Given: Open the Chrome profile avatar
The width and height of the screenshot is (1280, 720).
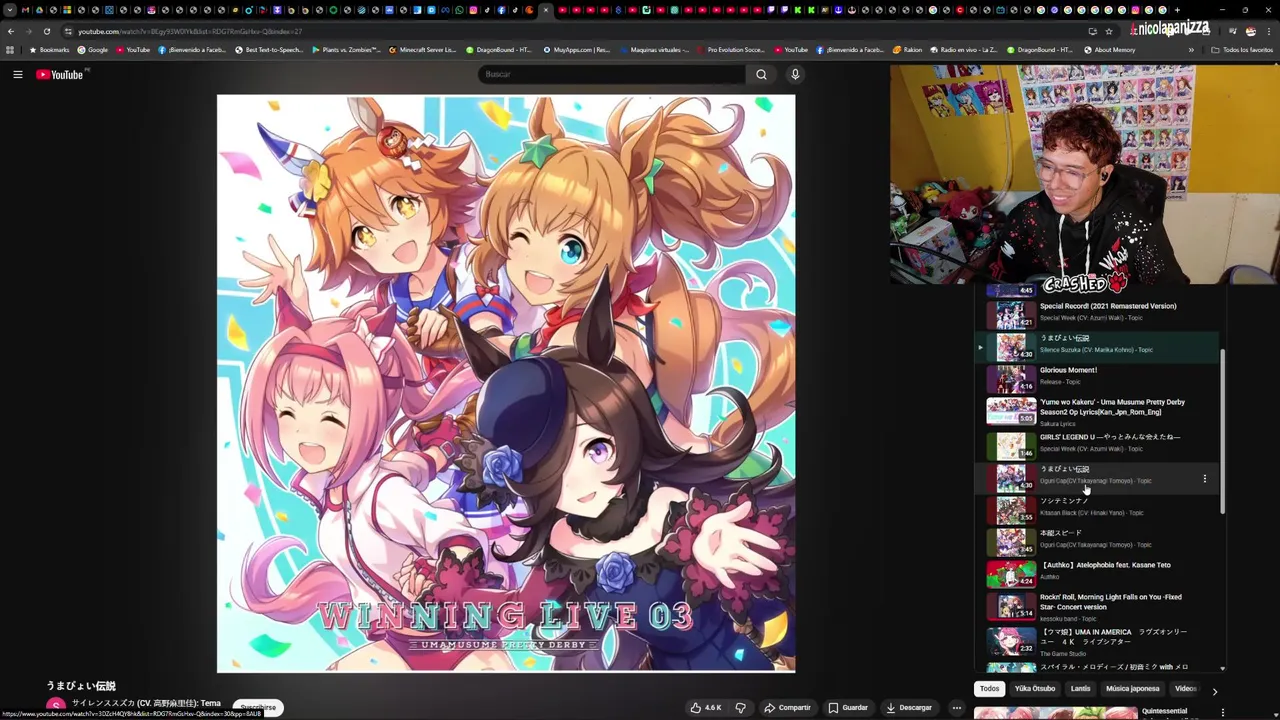Looking at the screenshot, I should point(1250,31).
